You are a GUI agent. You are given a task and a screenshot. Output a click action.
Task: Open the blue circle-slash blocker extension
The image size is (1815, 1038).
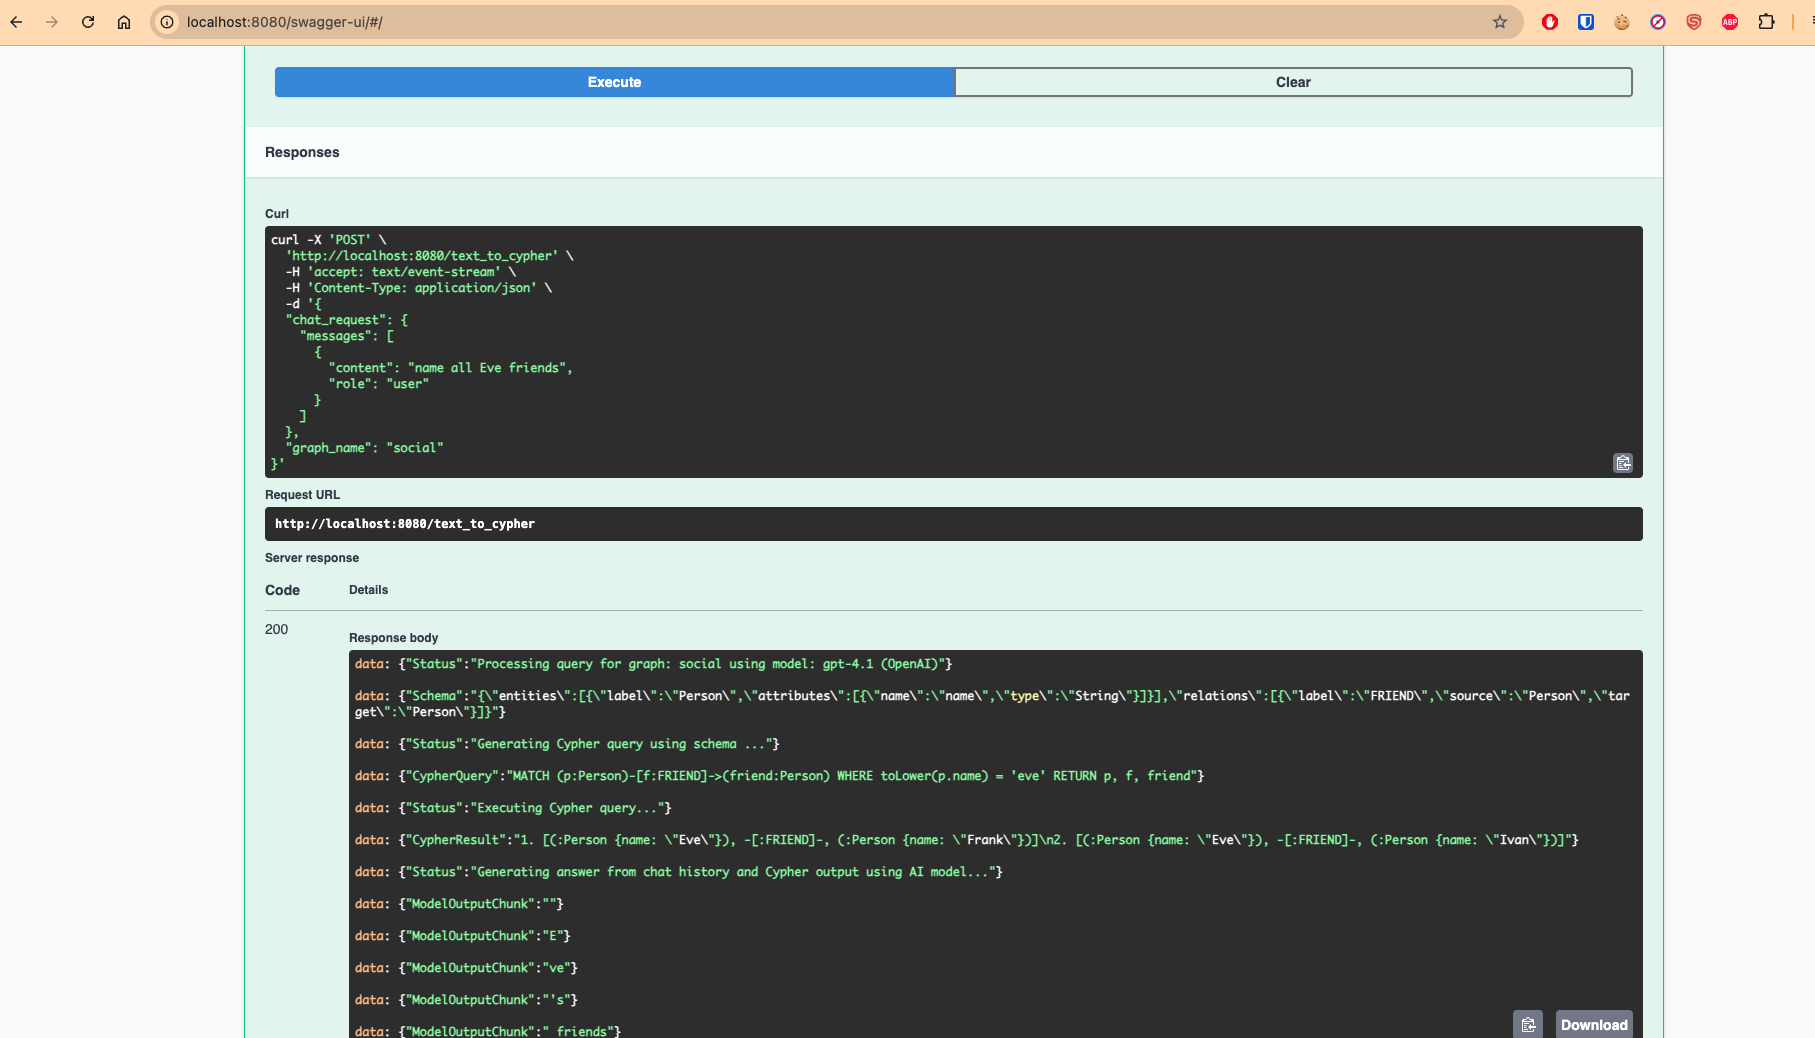(x=1658, y=22)
